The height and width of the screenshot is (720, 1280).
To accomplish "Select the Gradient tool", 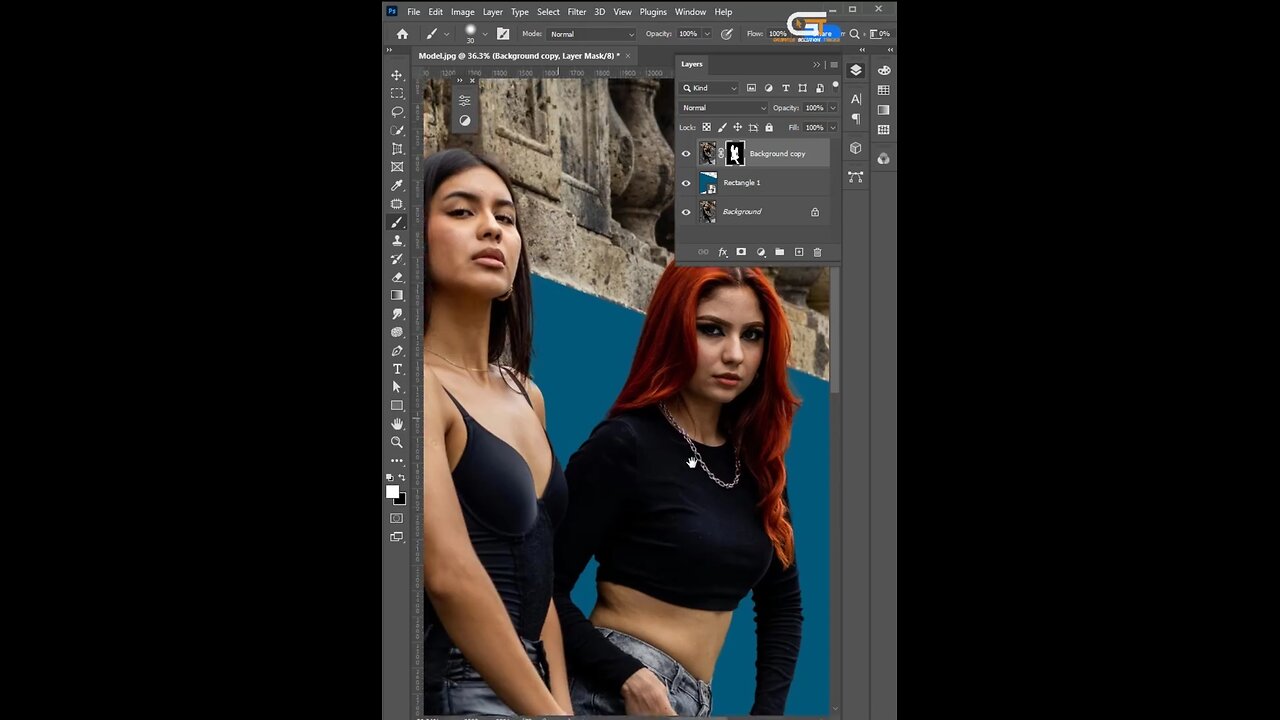I will click(x=397, y=295).
